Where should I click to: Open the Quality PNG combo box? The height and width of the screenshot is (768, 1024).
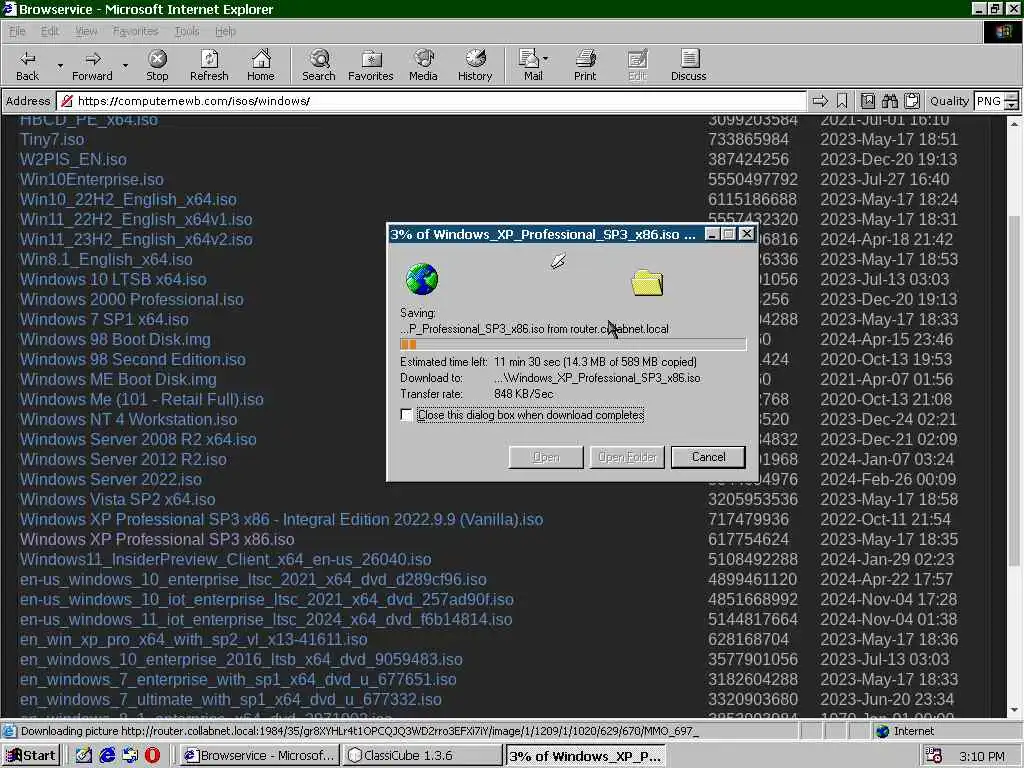(996, 101)
